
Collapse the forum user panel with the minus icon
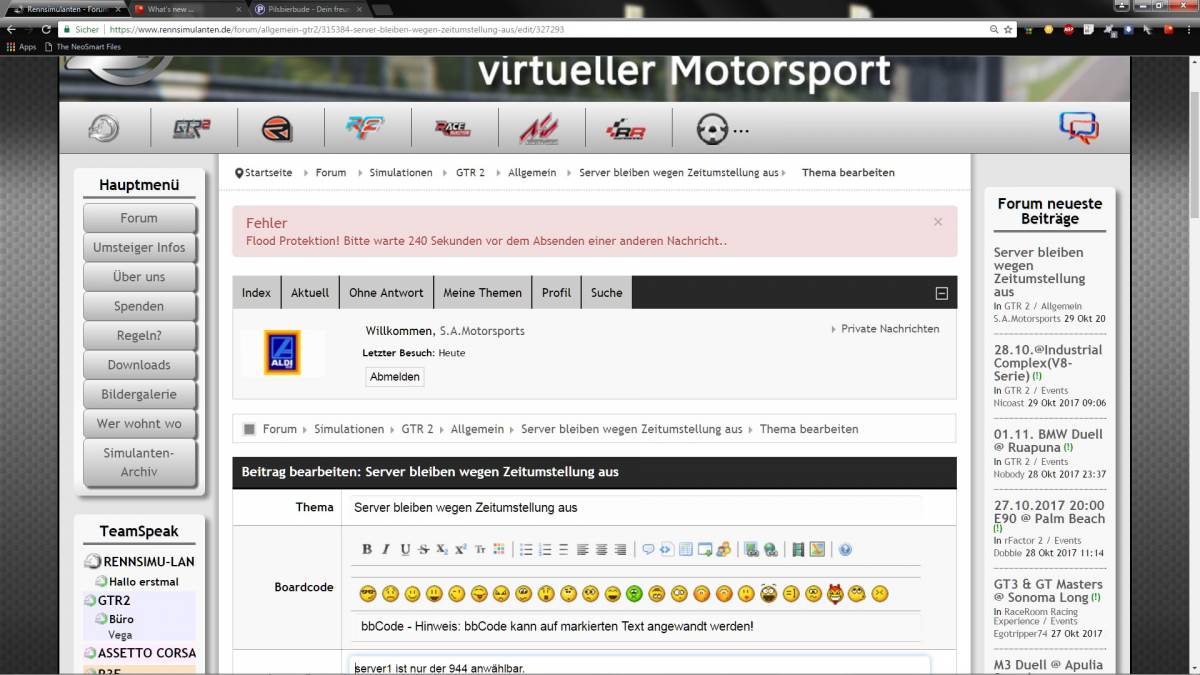click(x=941, y=293)
